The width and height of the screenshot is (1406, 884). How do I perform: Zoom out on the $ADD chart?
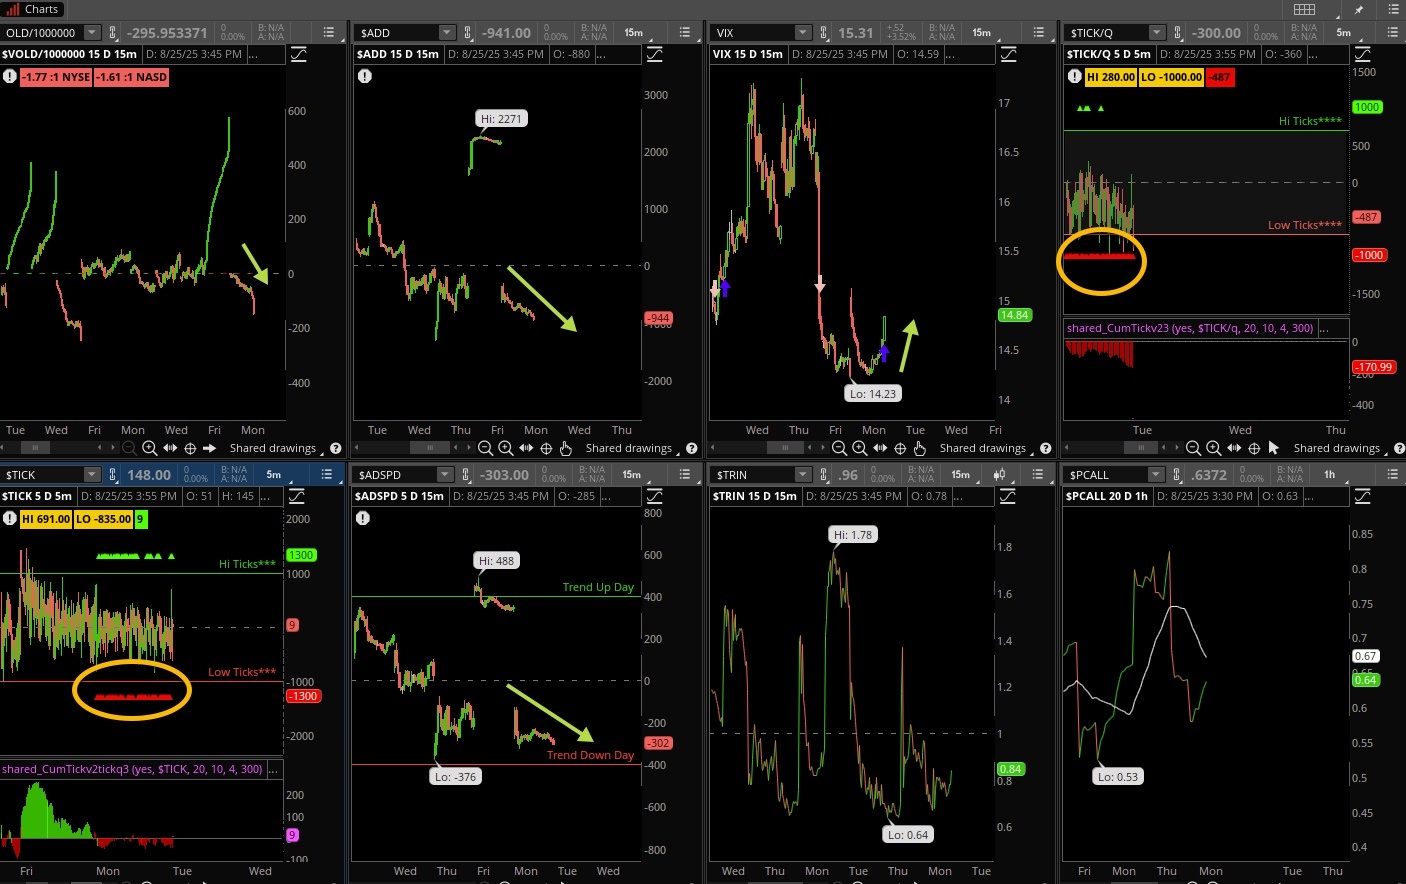[485, 448]
